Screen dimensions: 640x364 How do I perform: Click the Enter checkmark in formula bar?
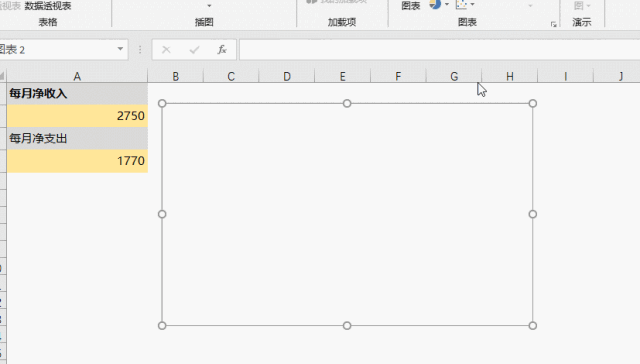click(x=194, y=50)
